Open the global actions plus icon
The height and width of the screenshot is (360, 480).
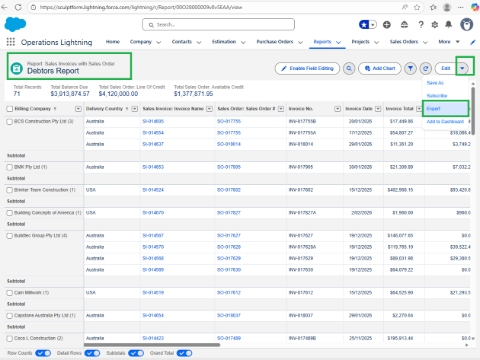(x=387, y=25)
